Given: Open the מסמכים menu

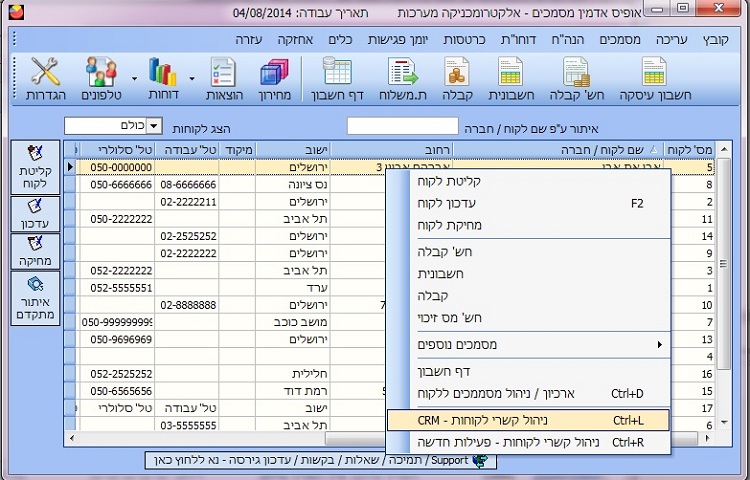Looking at the screenshot, I should [619, 40].
